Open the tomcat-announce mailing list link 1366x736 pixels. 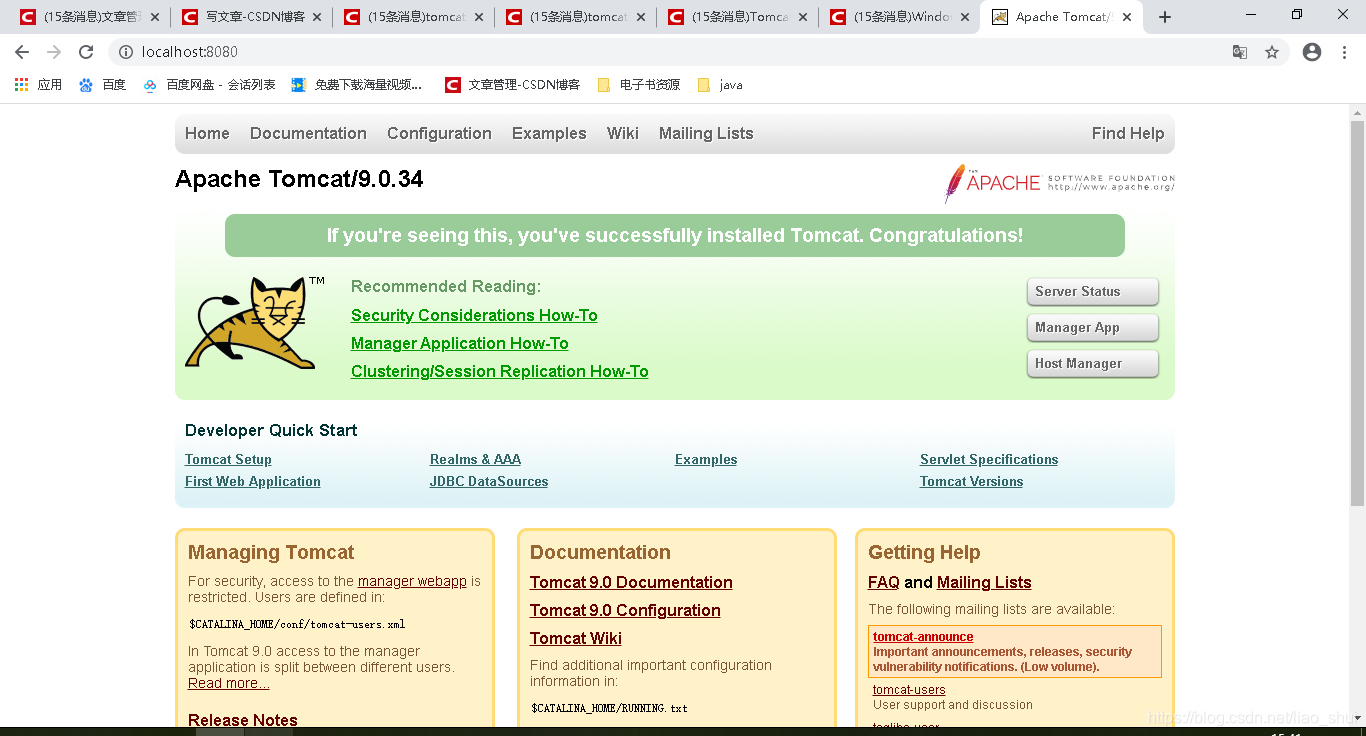pyautogui.click(x=923, y=637)
